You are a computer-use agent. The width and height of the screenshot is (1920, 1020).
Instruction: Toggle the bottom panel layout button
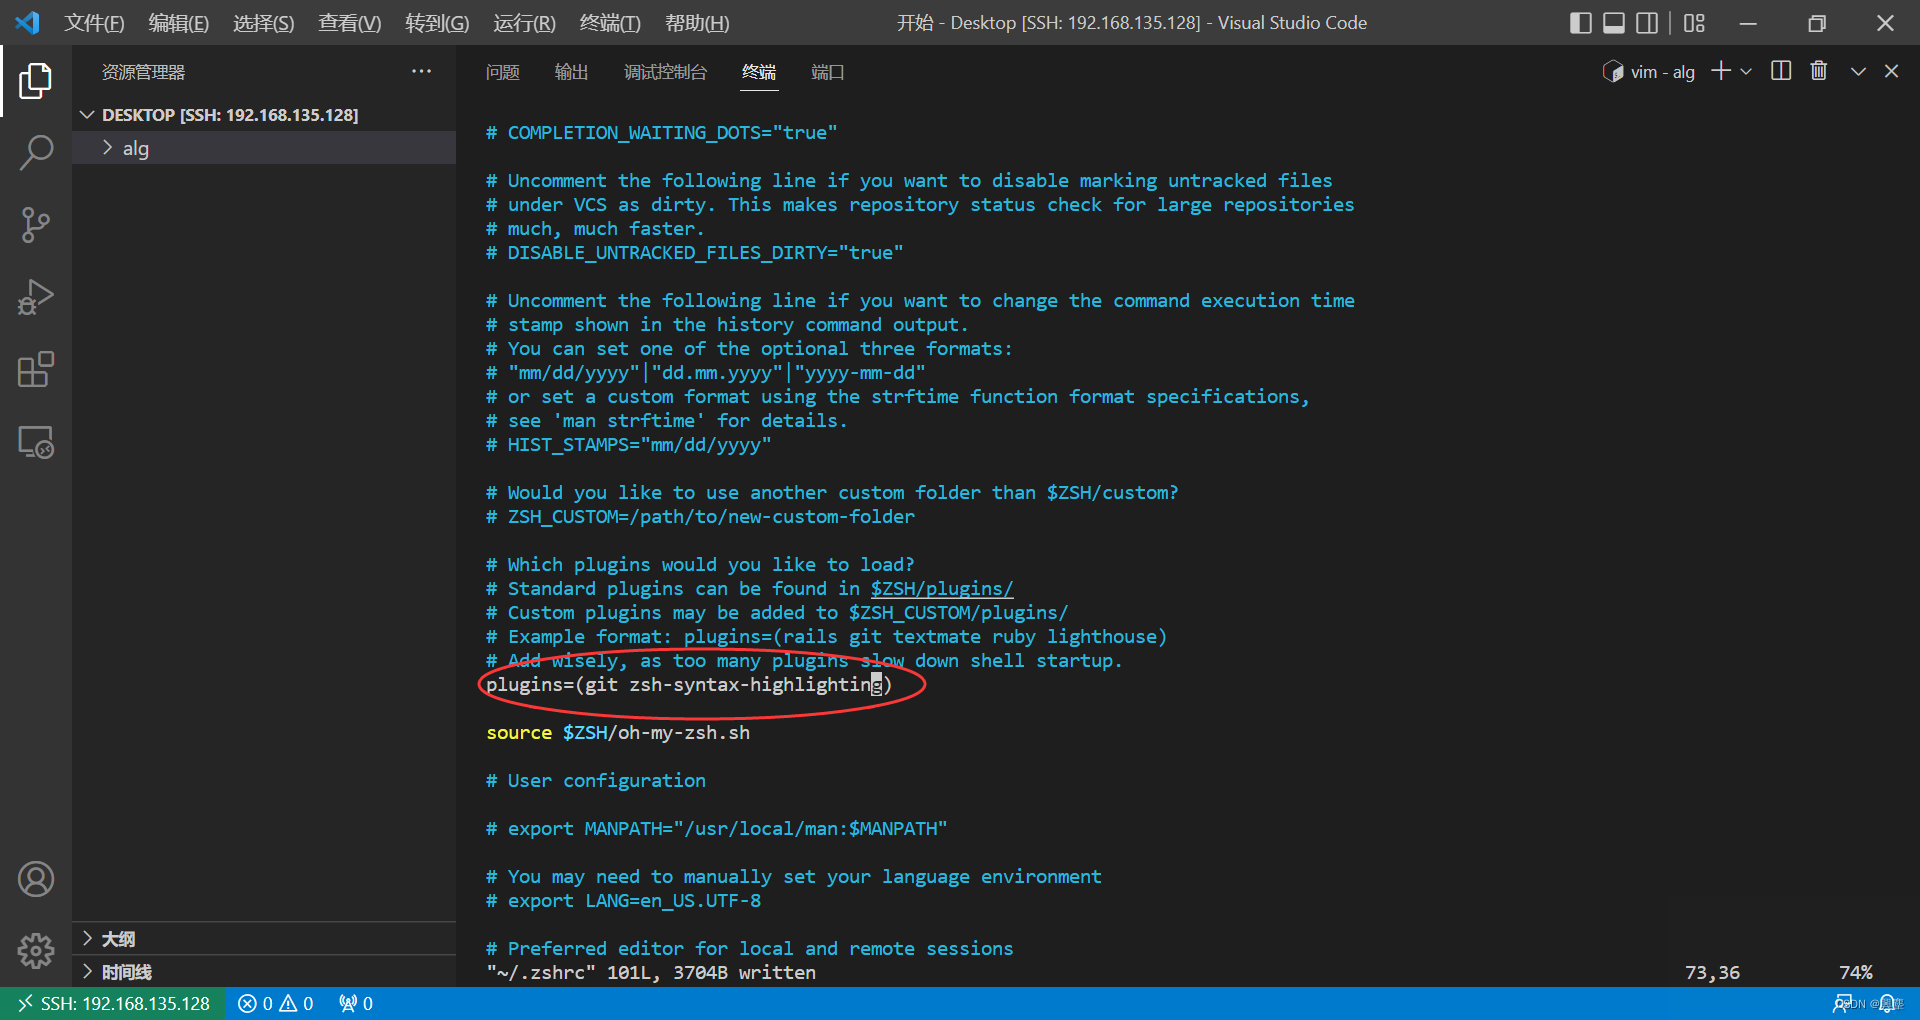tap(1614, 23)
